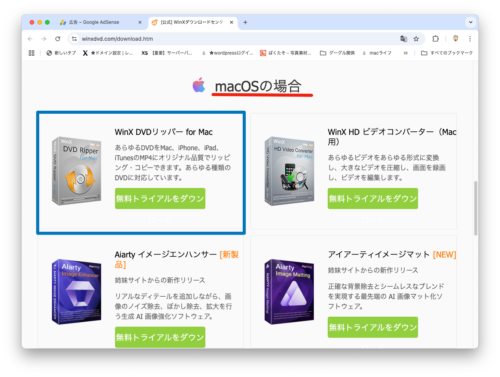500x377 pixels.
Task: Open the WinX DVDリッパー for Mac title
Action: [164, 132]
